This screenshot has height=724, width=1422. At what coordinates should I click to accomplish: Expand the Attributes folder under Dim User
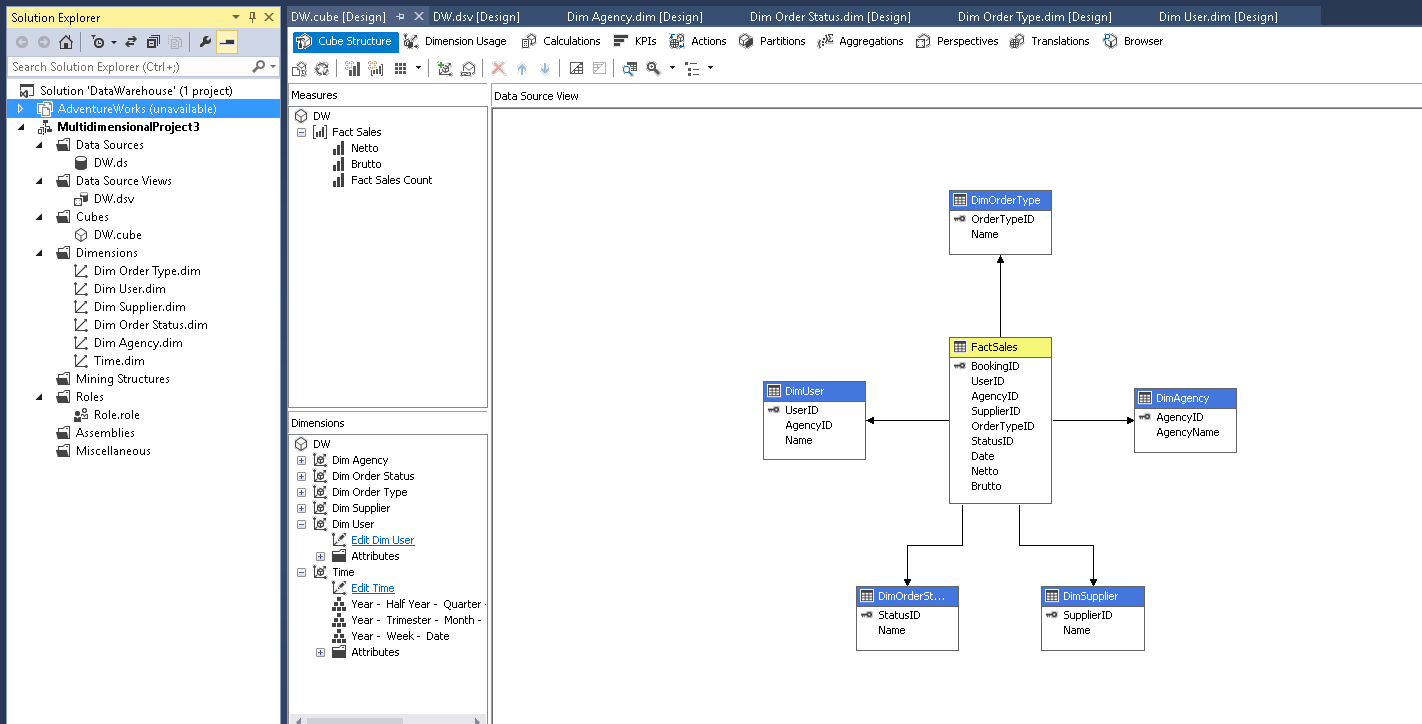[320, 556]
